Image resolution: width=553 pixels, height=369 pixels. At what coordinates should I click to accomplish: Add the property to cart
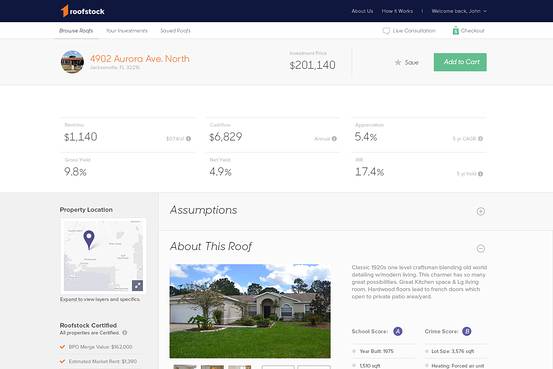click(460, 62)
